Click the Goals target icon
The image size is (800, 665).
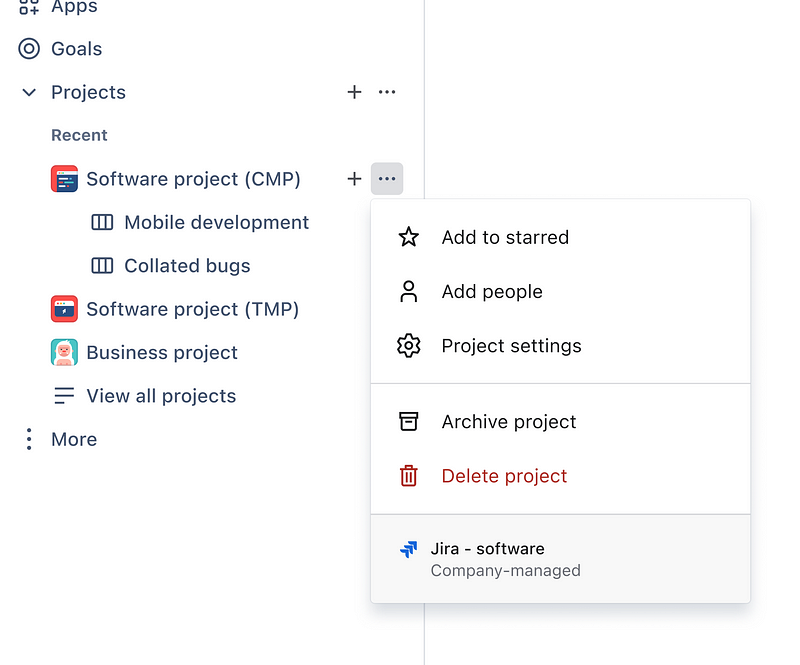[x=30, y=49]
